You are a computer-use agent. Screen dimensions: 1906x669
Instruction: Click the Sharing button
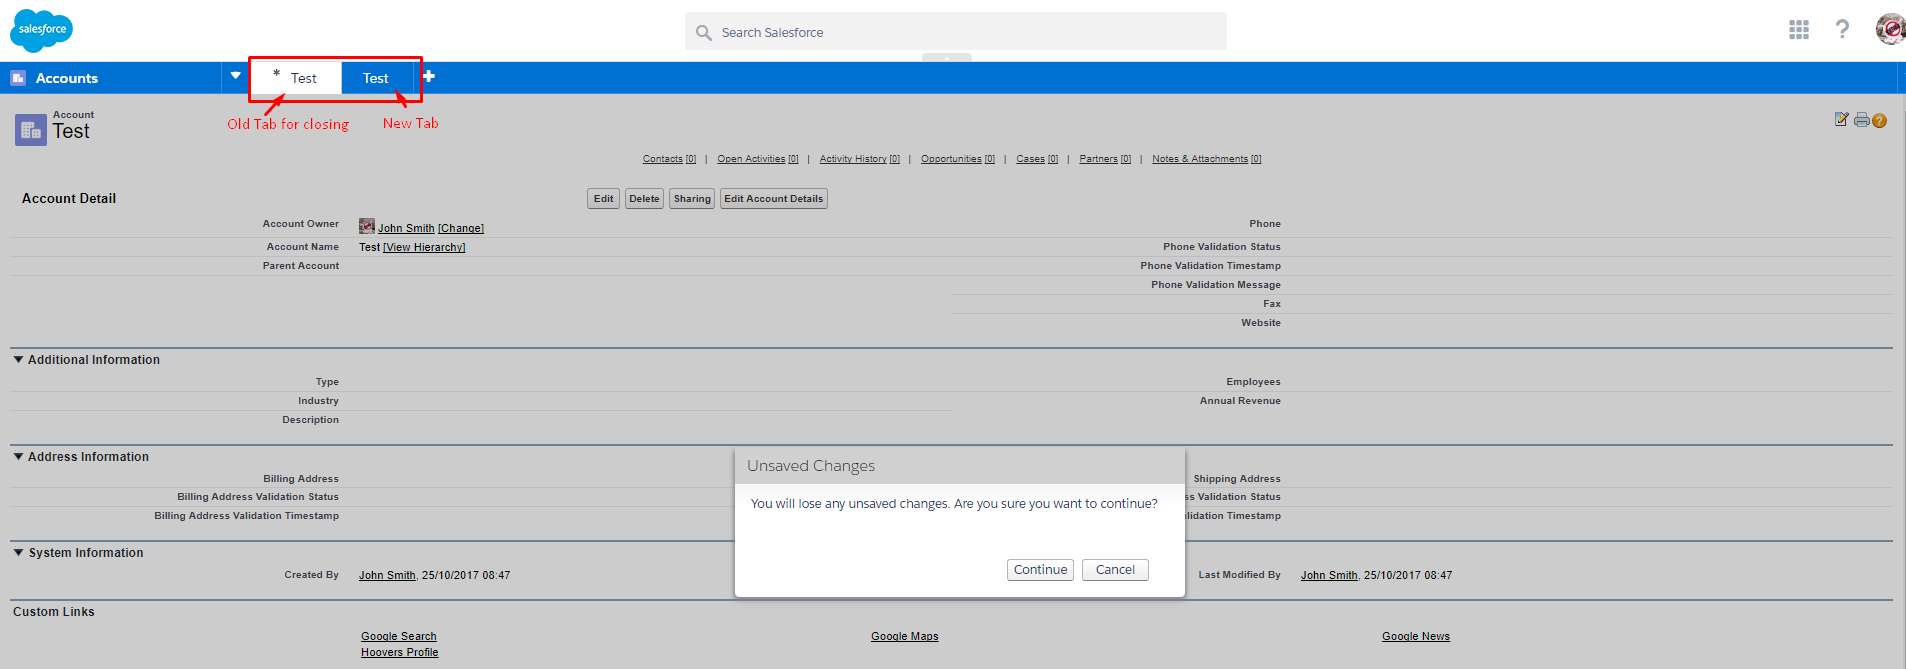[692, 198]
